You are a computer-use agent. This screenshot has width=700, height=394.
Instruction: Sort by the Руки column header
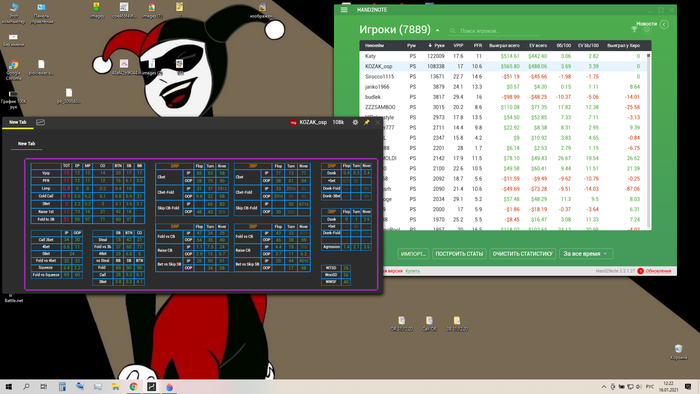(436, 46)
